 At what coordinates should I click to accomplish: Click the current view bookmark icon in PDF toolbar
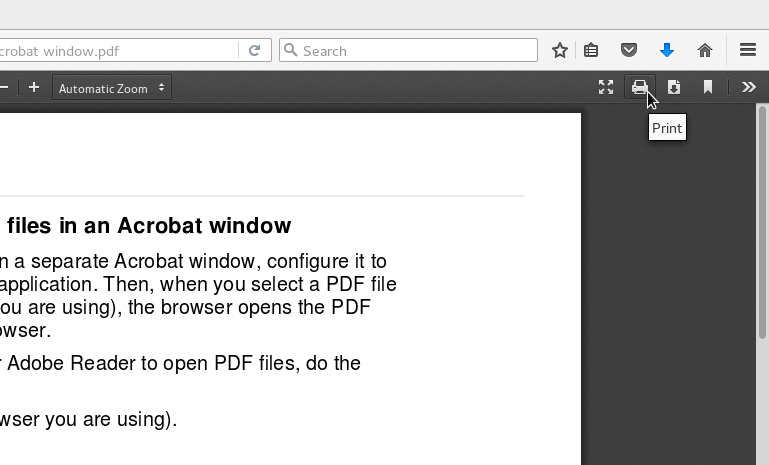point(708,88)
